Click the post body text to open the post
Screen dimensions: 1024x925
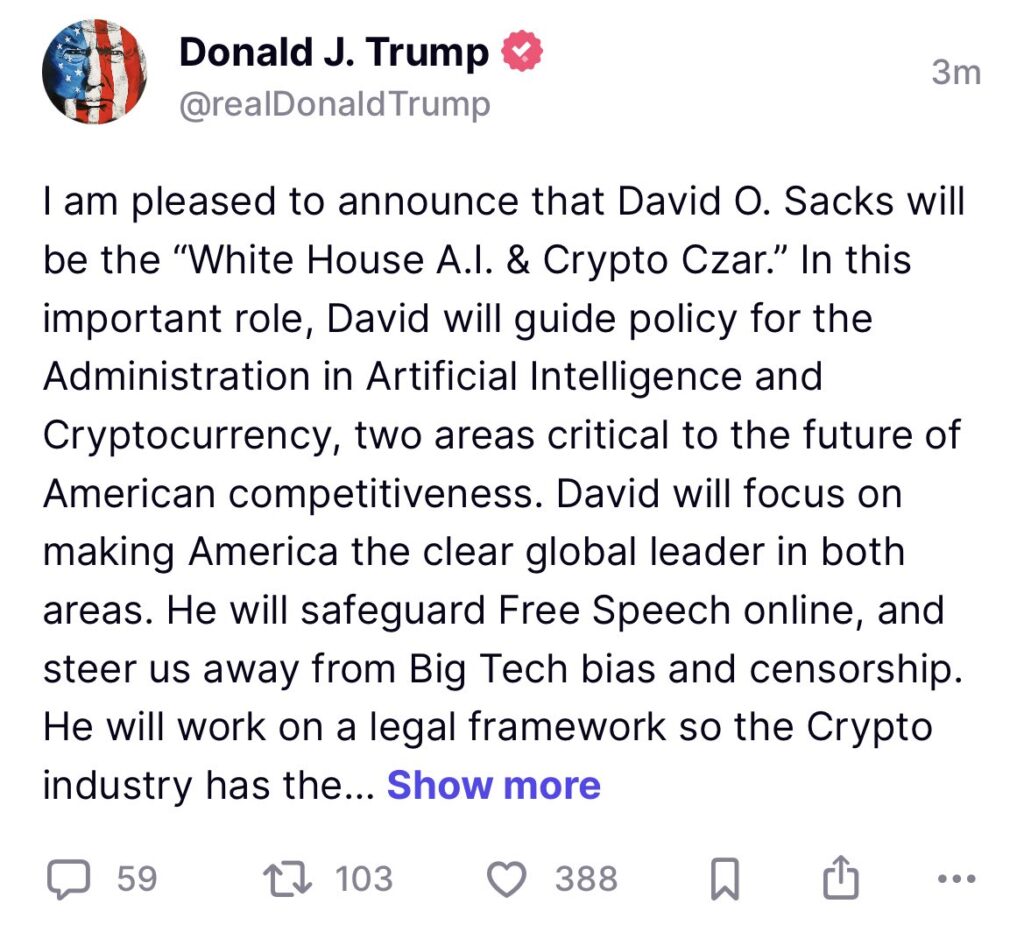(500, 495)
